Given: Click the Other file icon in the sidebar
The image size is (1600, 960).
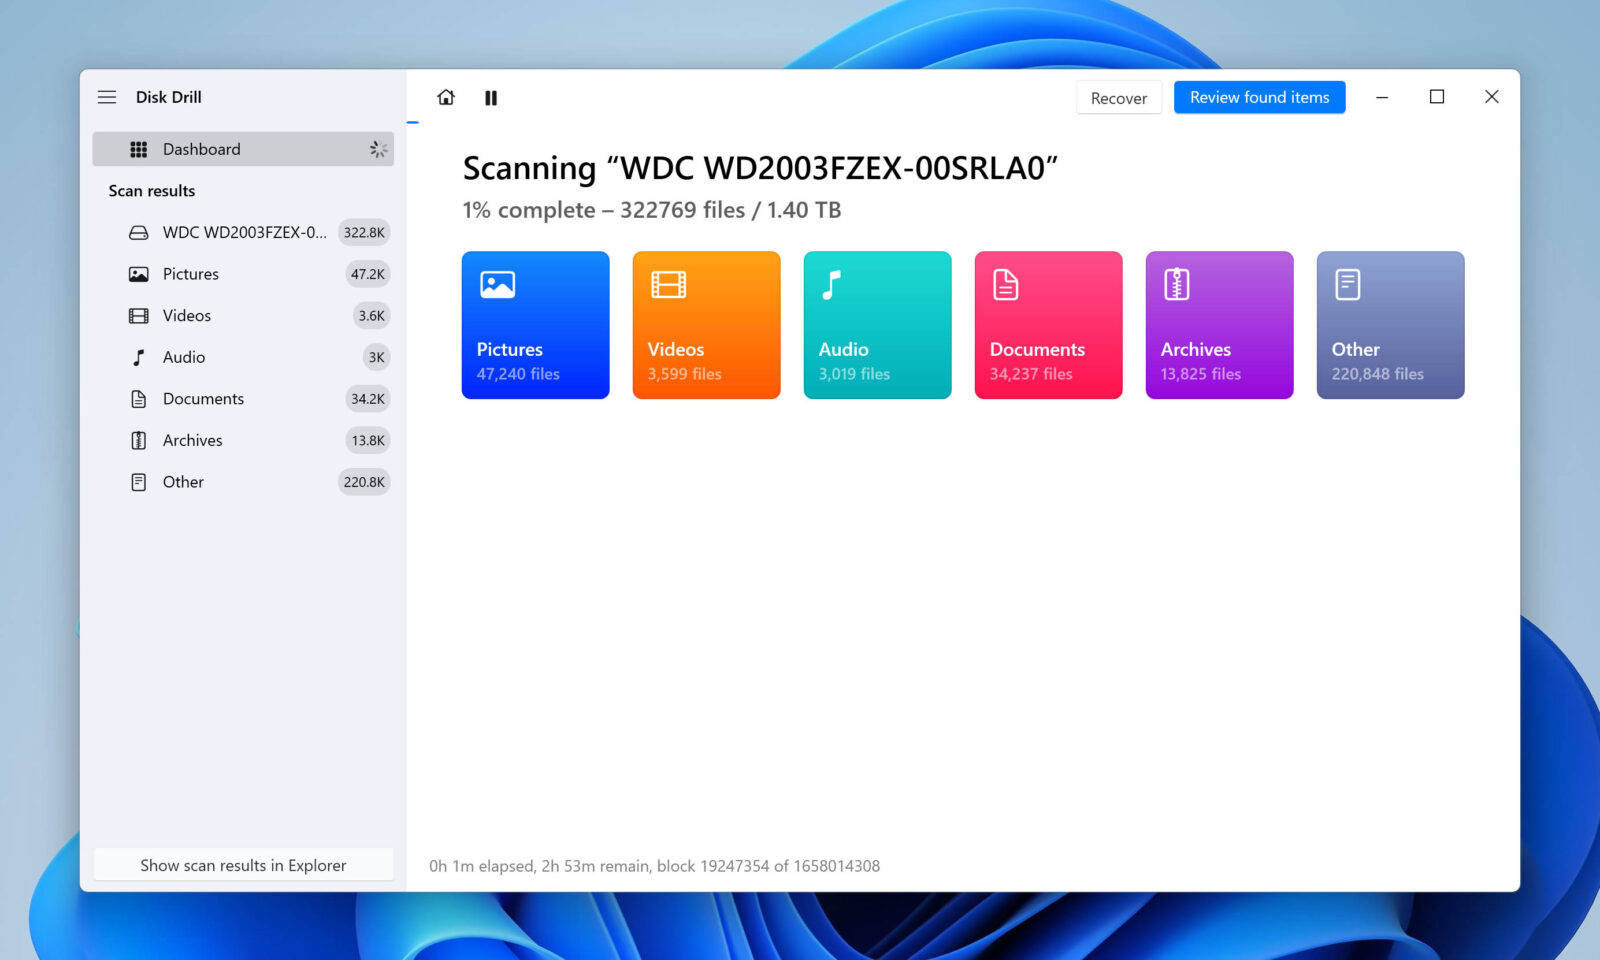Looking at the screenshot, I should (138, 481).
